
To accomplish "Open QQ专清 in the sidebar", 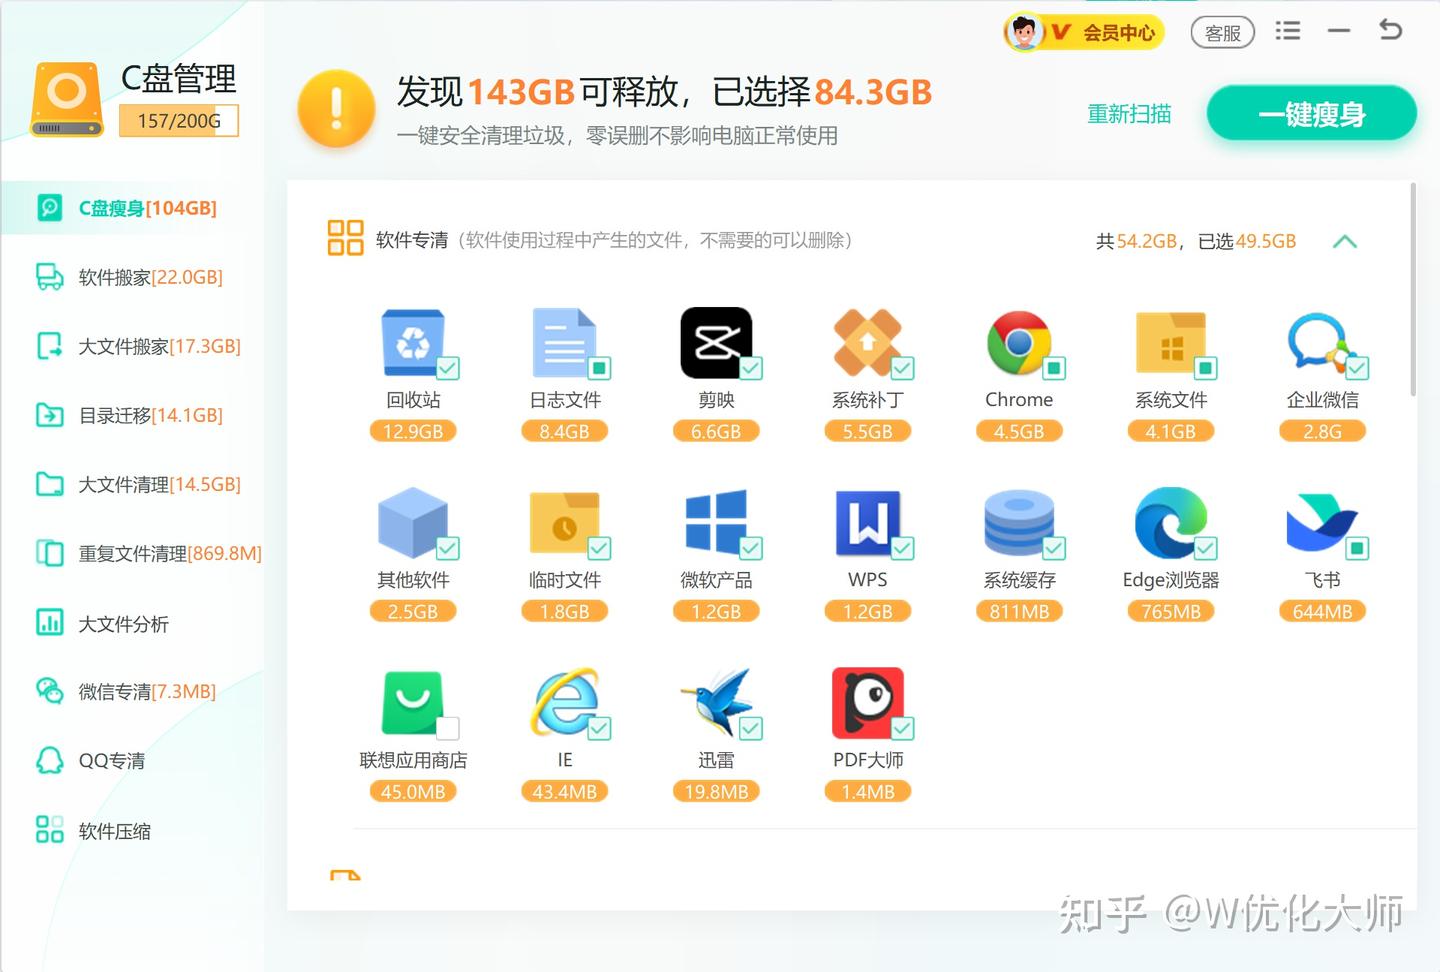I will pyautogui.click(x=131, y=760).
